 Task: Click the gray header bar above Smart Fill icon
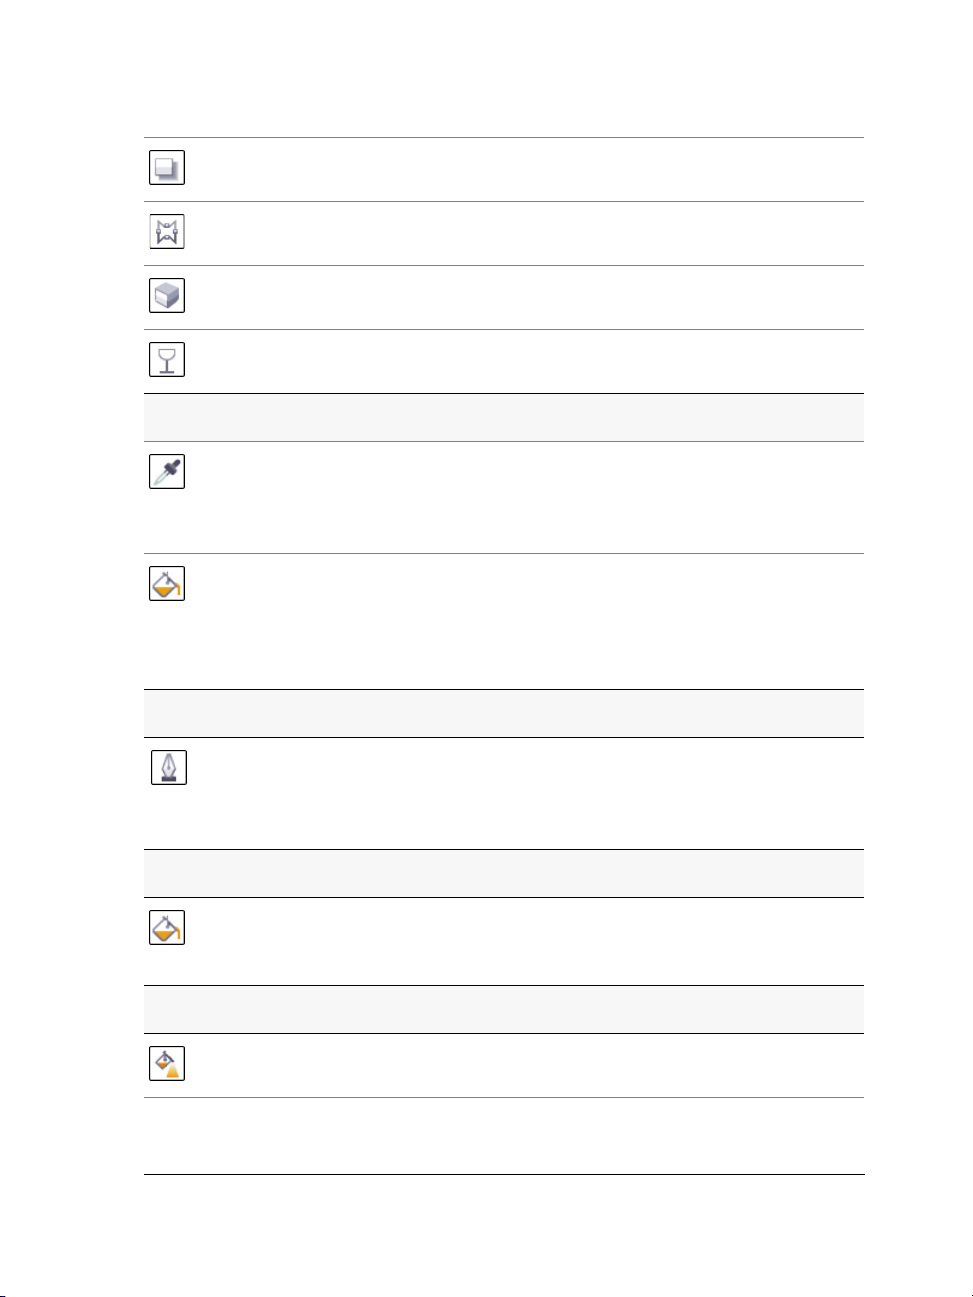(x=504, y=1010)
